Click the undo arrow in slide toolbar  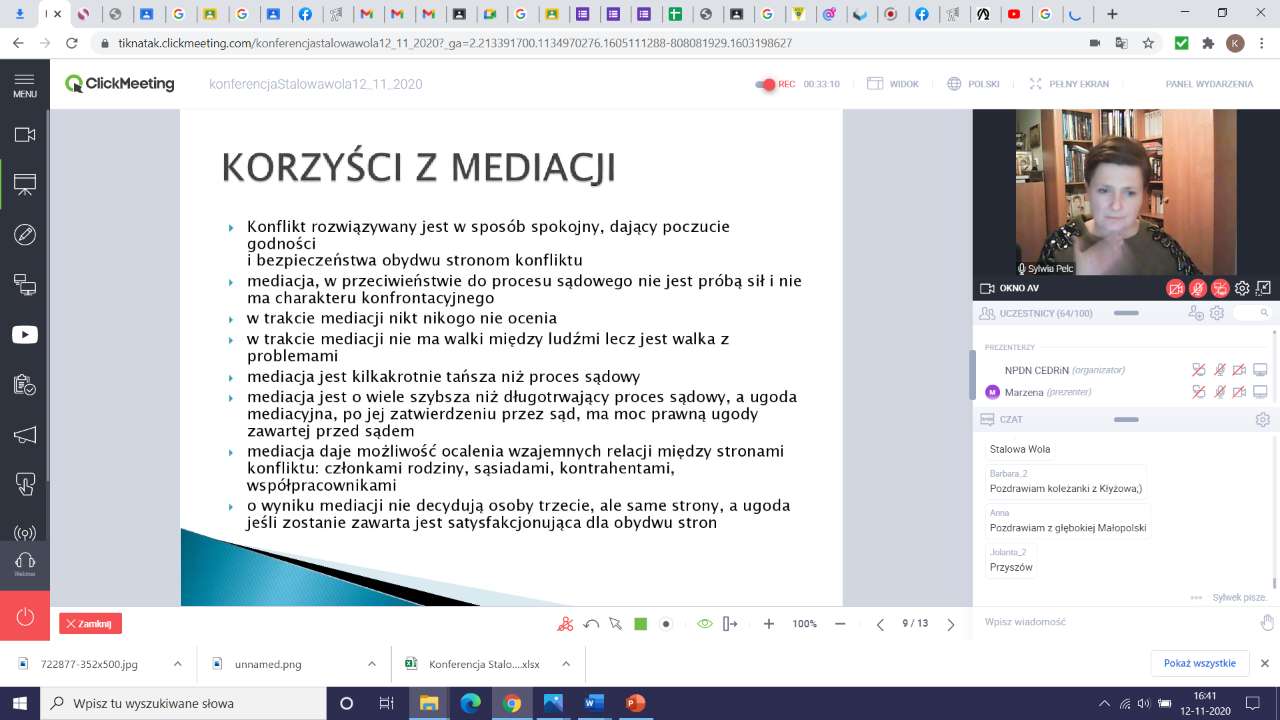click(591, 624)
